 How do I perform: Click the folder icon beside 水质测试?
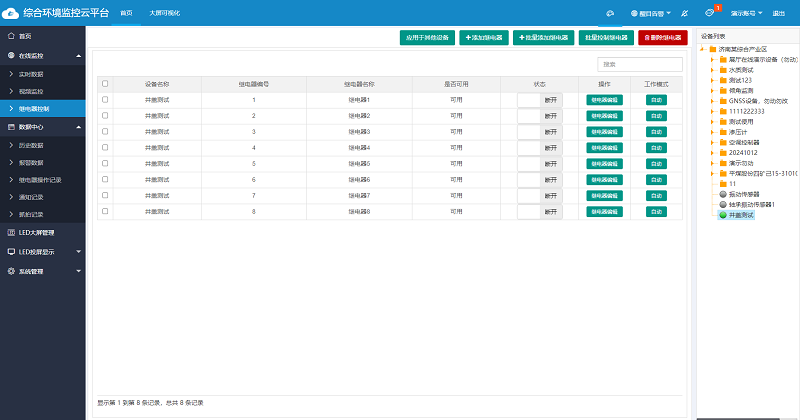723,70
